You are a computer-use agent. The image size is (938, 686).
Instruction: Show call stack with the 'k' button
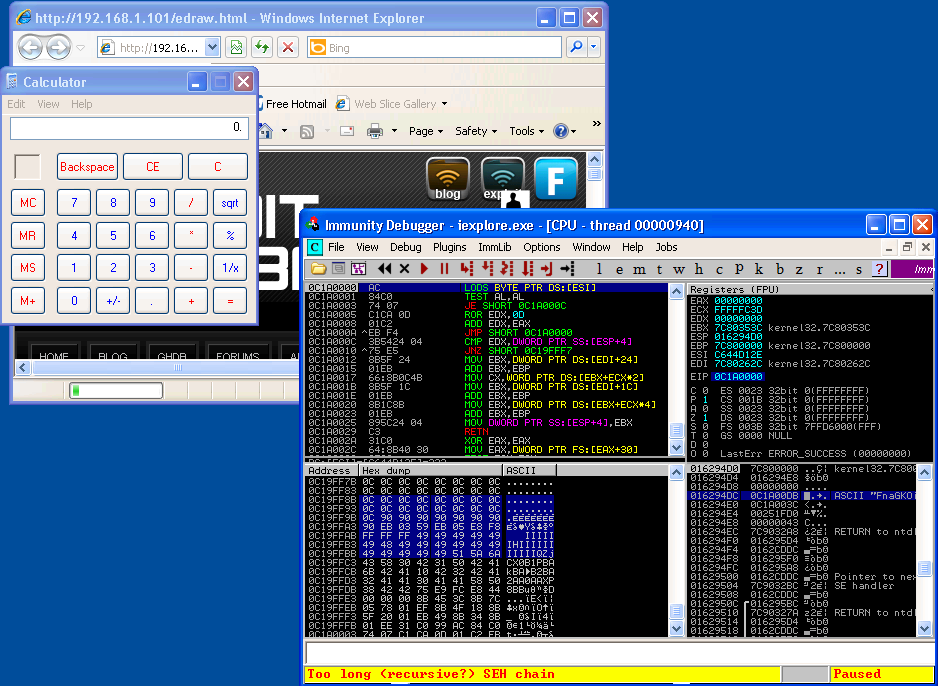(759, 269)
